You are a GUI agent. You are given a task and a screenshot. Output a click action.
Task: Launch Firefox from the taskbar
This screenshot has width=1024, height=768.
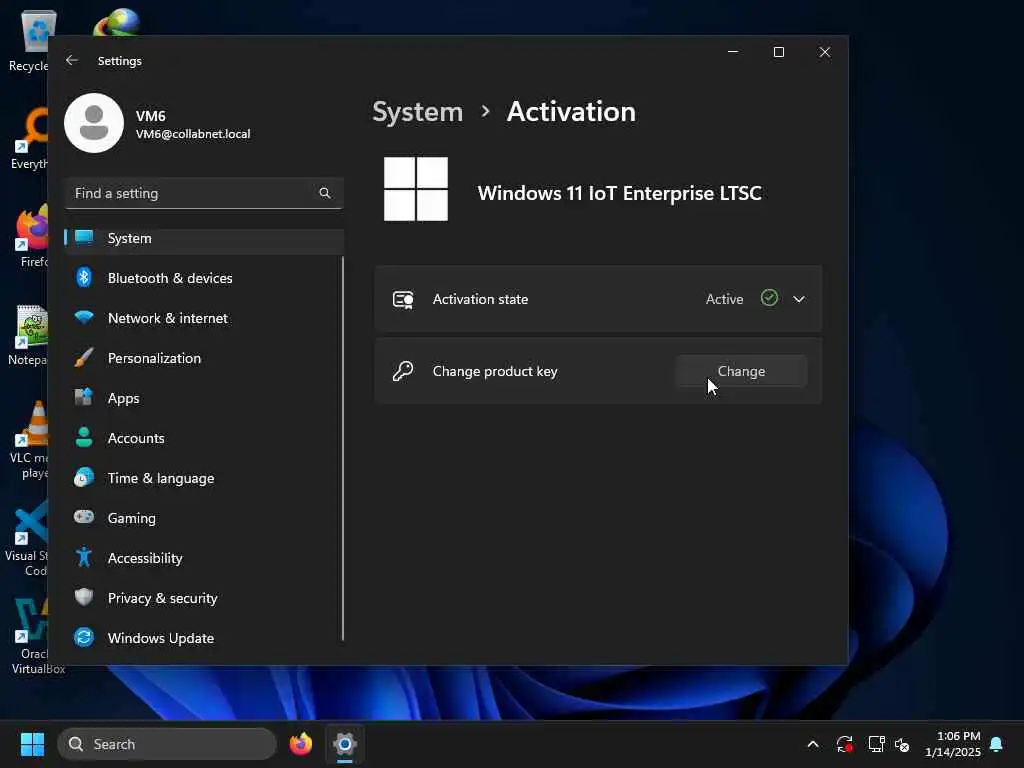pyautogui.click(x=300, y=744)
